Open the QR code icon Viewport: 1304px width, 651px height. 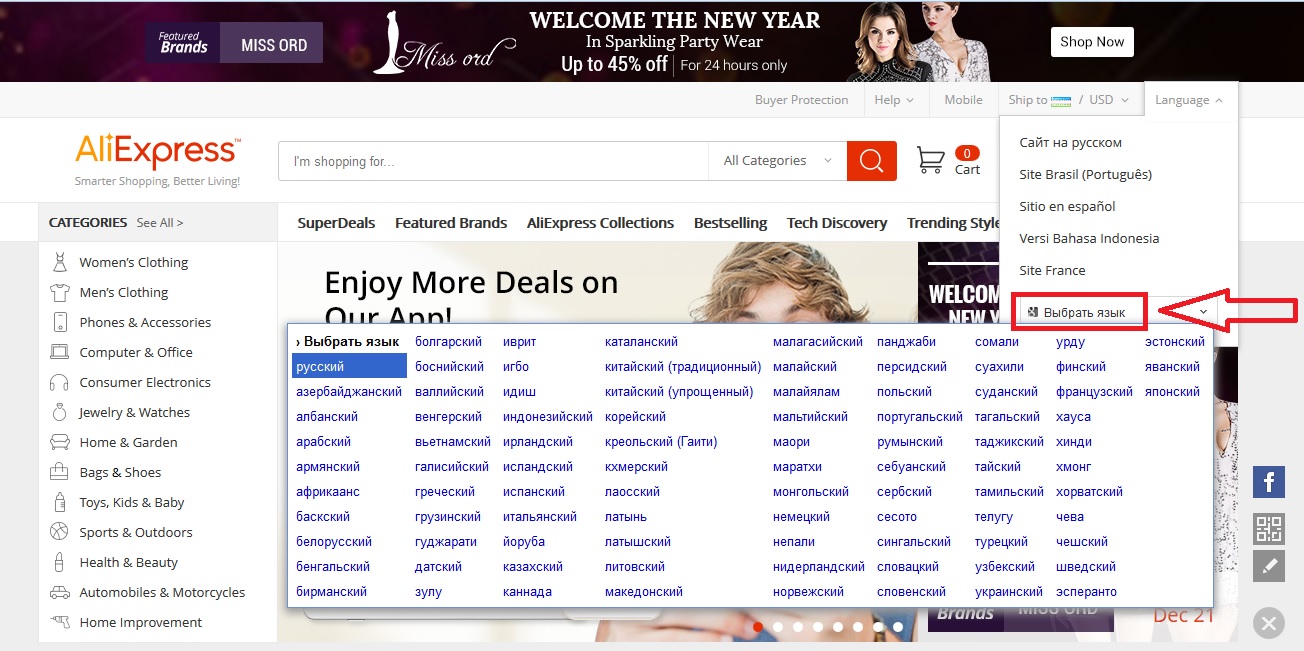pos(1269,529)
